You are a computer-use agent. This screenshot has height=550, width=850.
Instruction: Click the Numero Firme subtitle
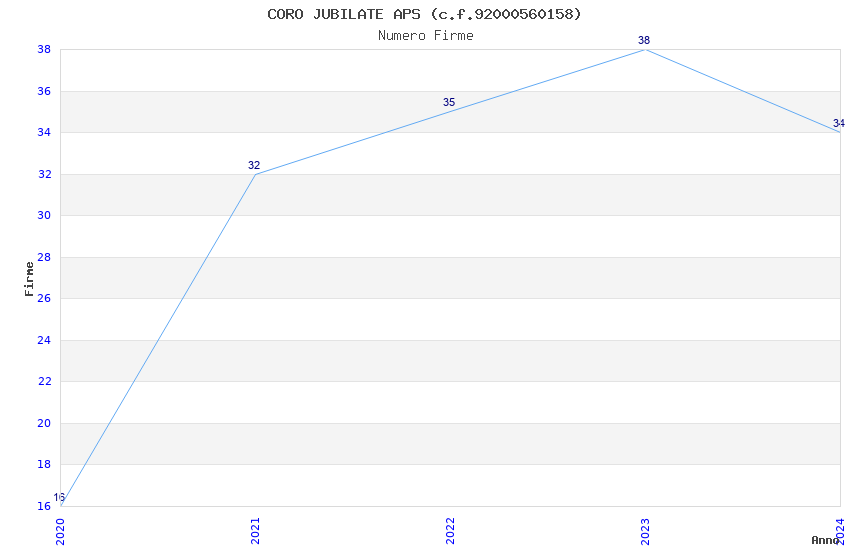(x=426, y=35)
